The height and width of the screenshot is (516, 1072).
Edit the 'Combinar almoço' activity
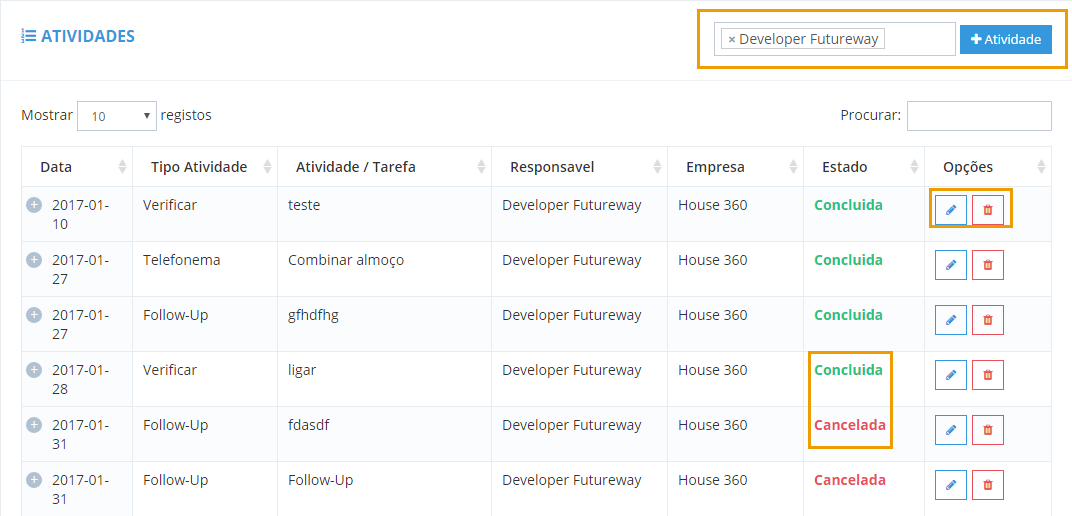tap(950, 264)
